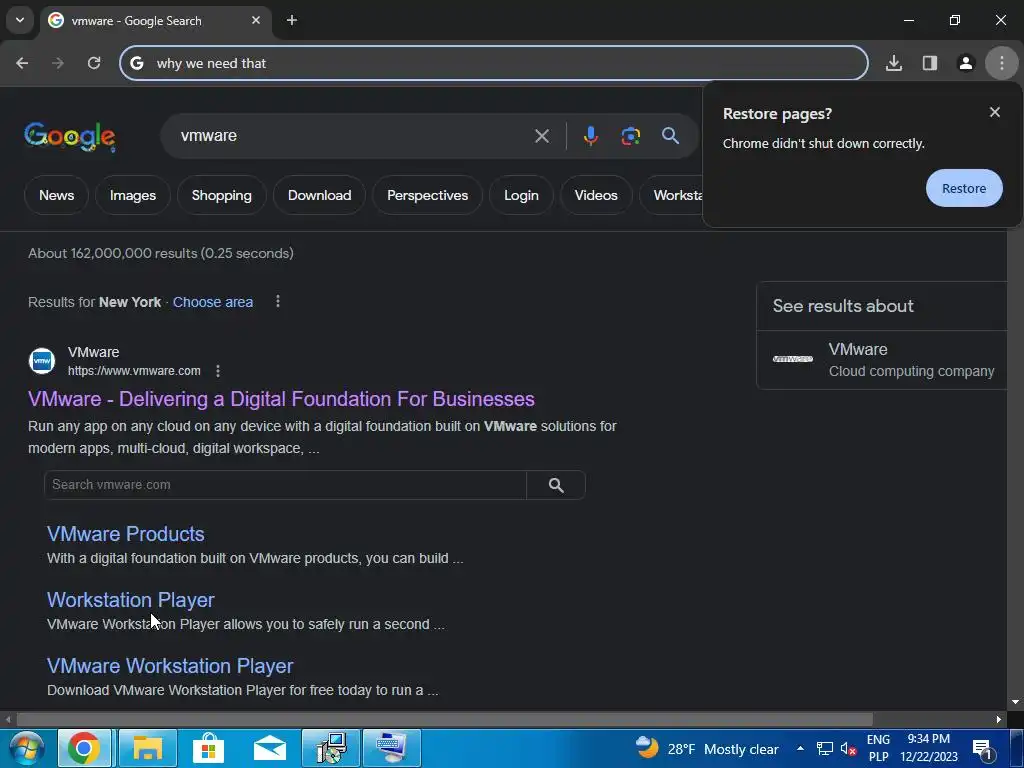Click the vertical scrollbar down arrow
1024x768 pixels.
(x=1015, y=702)
